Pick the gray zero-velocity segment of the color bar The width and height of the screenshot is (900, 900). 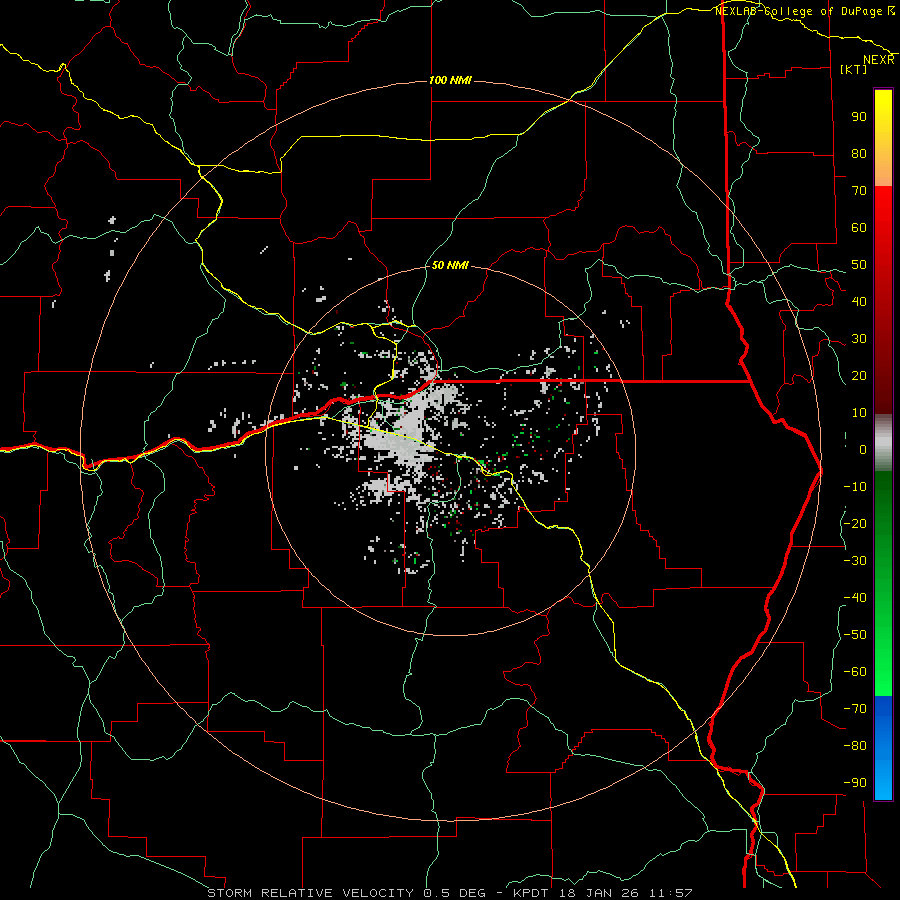coord(883,443)
